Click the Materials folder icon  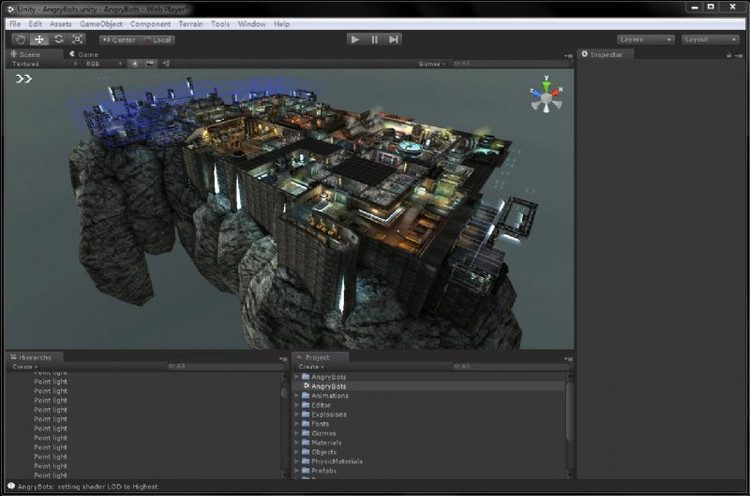pos(306,442)
